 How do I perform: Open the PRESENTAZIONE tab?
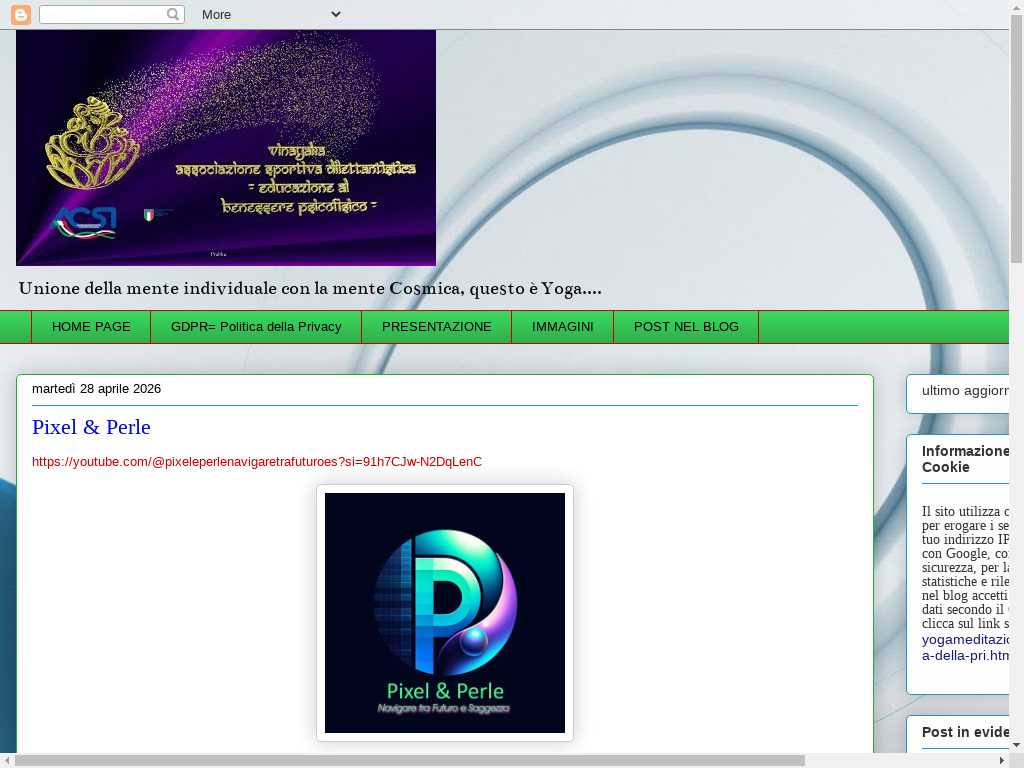click(x=436, y=327)
